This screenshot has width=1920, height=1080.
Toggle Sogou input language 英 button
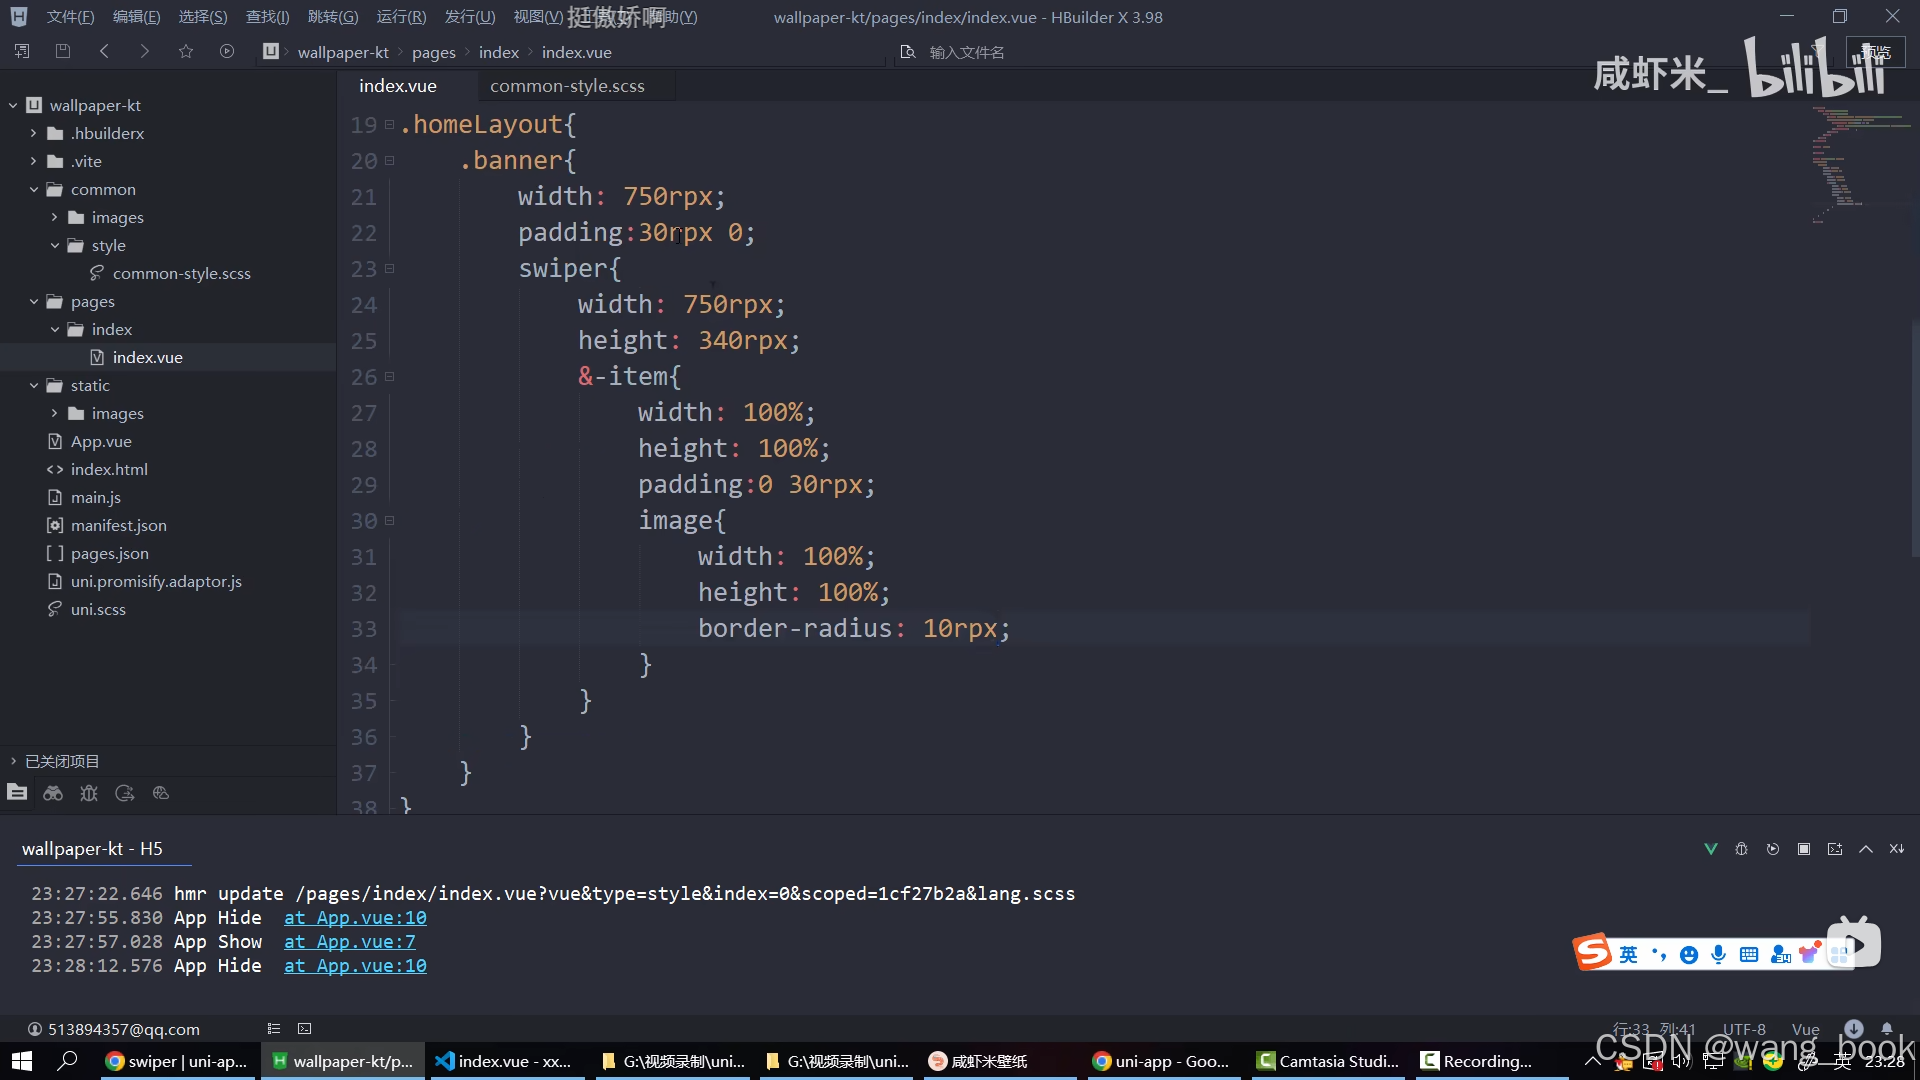[x=1629, y=955]
